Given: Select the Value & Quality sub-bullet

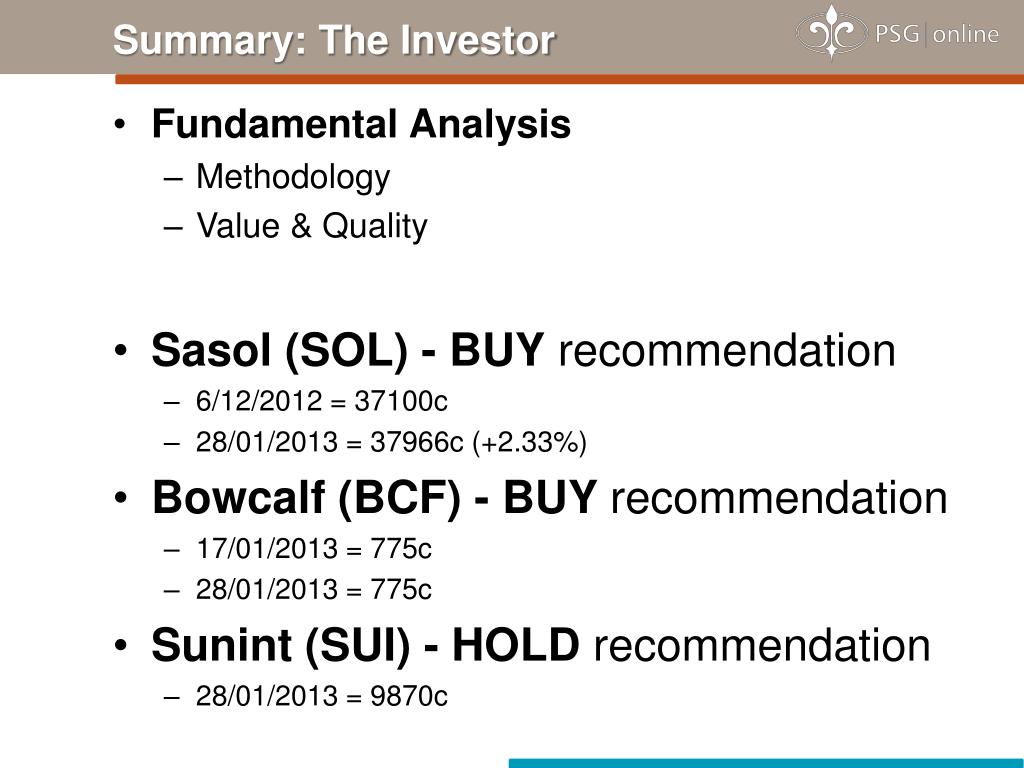Looking at the screenshot, I should 312,226.
